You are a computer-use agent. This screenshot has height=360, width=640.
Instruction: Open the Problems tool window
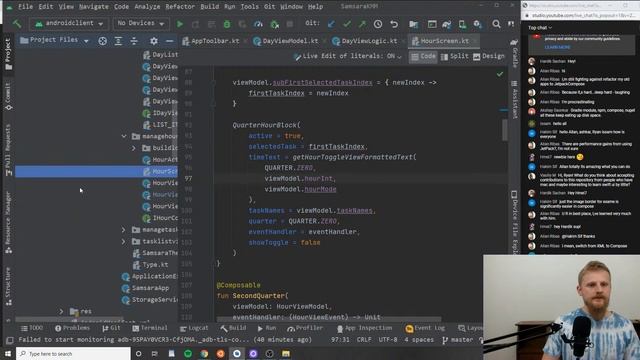(x=72, y=328)
